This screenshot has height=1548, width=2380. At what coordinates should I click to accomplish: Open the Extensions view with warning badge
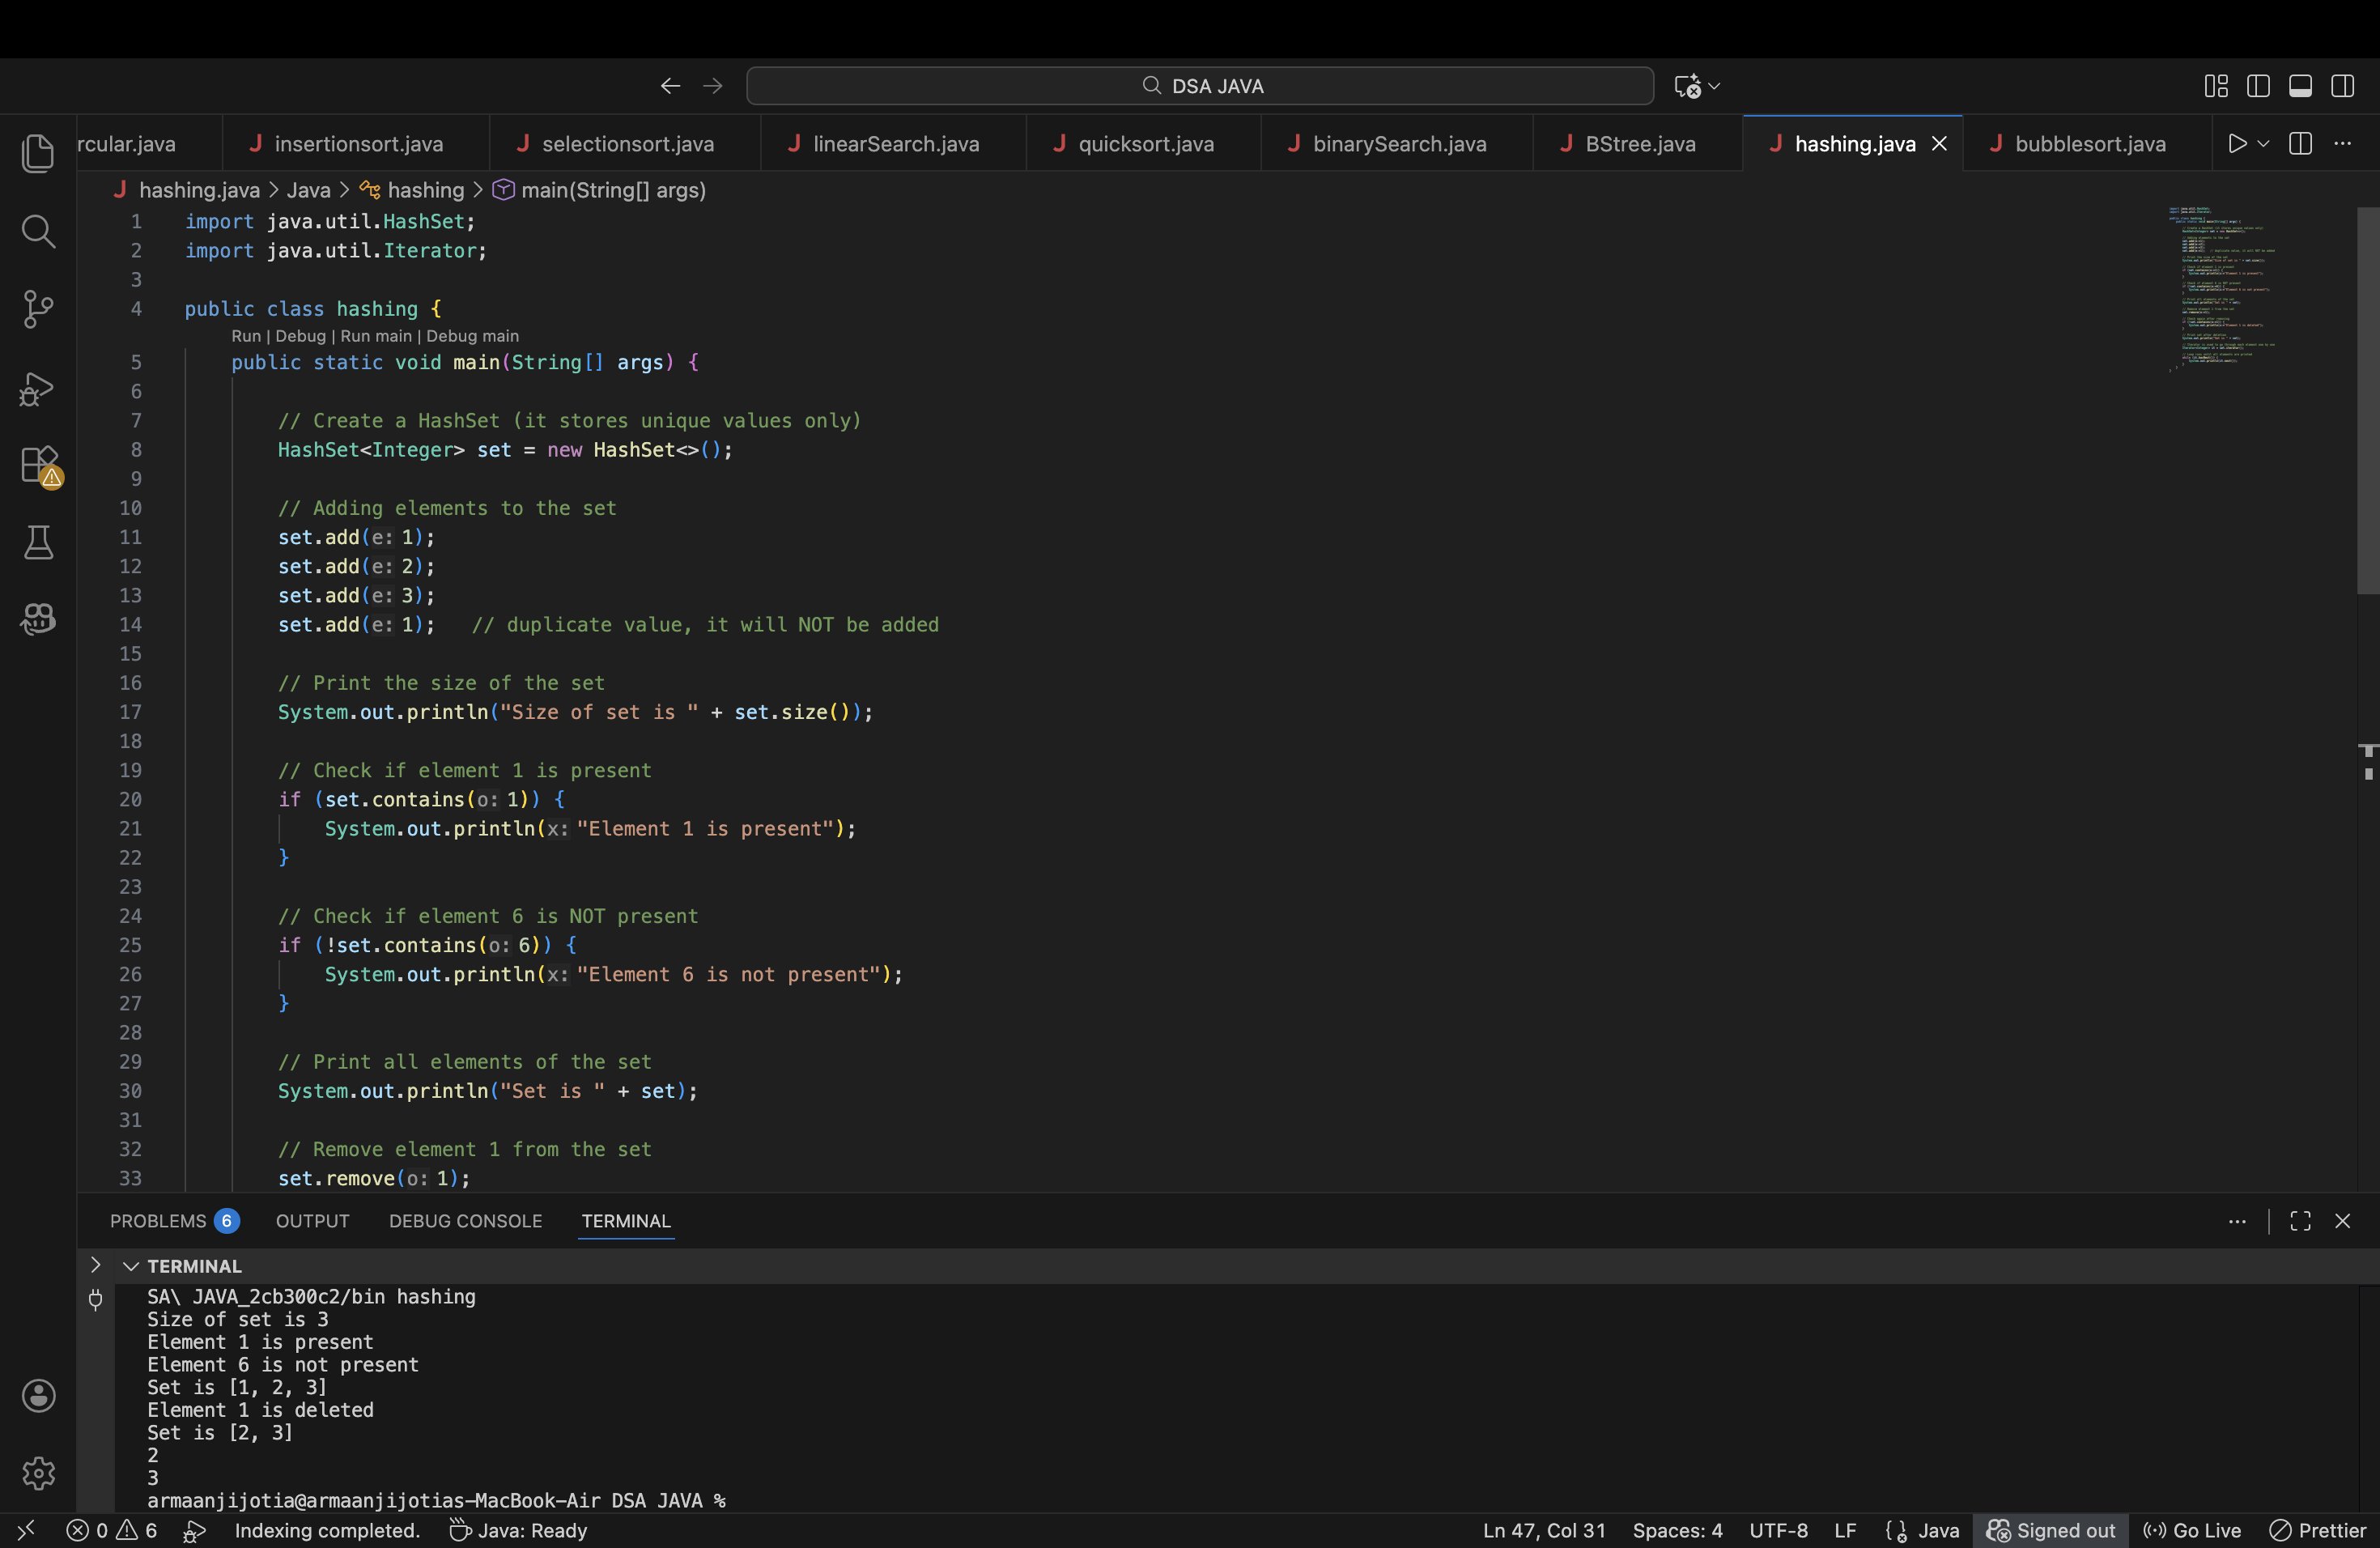click(40, 466)
